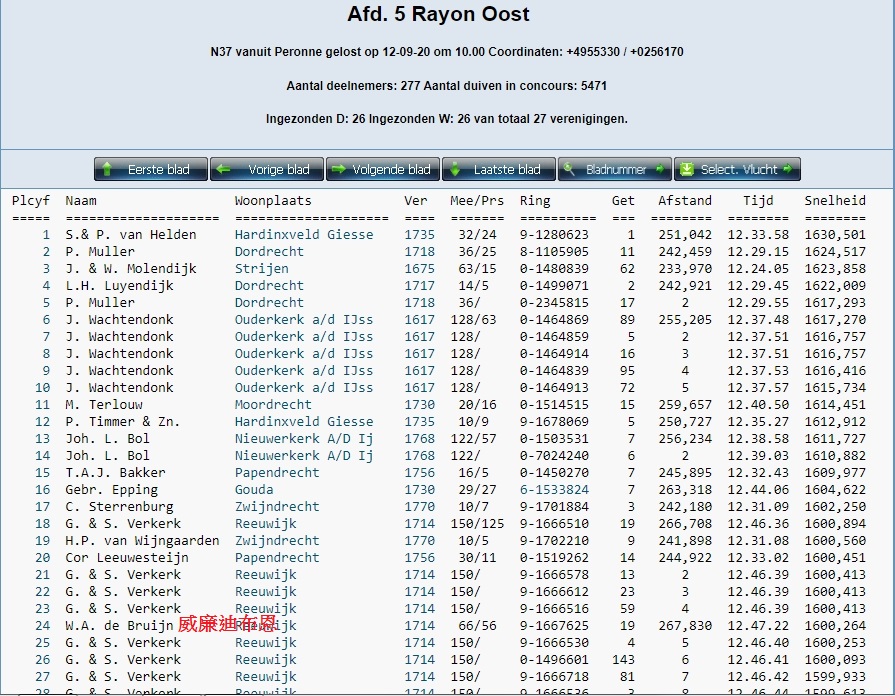
Task: Open Zwijndrecht link for C. Sterrenburg
Action: pyautogui.click(x=277, y=506)
